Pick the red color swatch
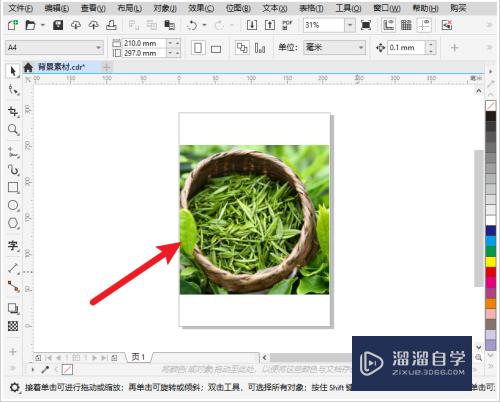The image size is (500, 402). [x=491, y=272]
